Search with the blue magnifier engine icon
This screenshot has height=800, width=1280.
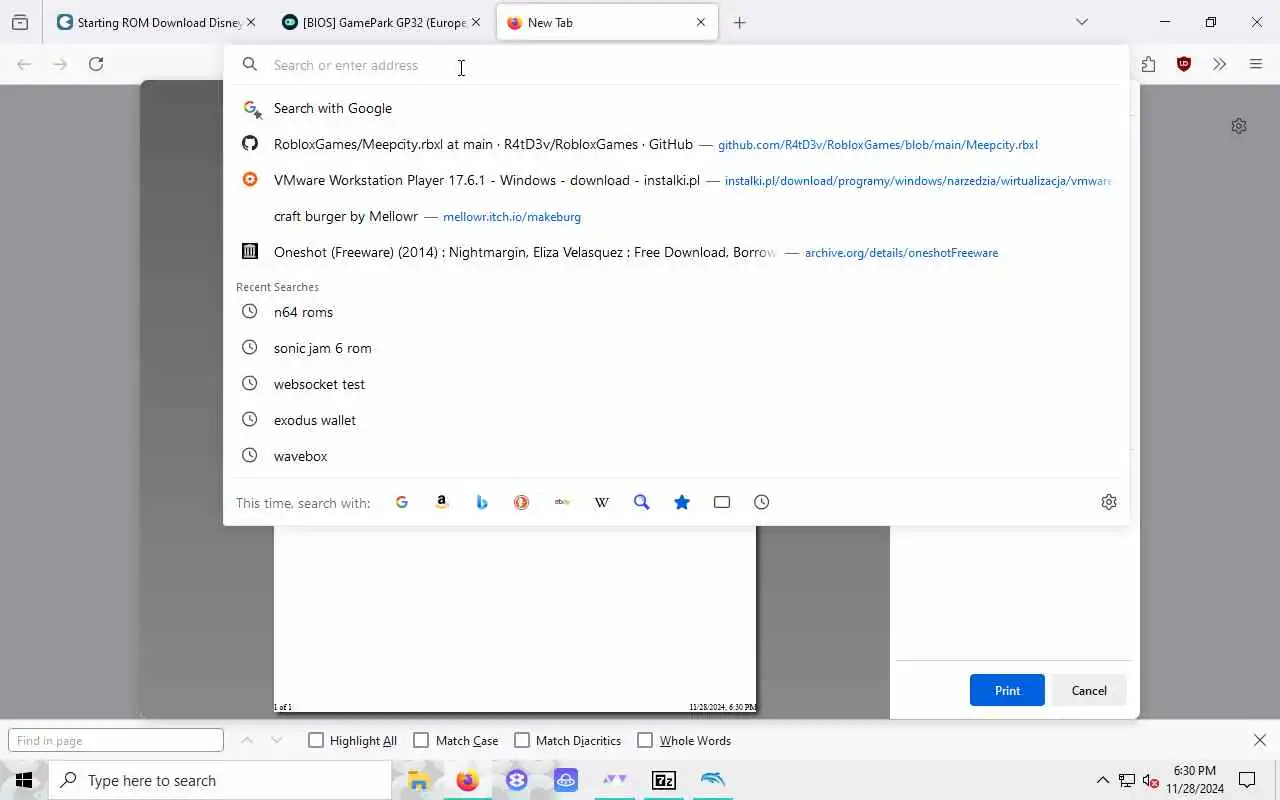(x=642, y=502)
